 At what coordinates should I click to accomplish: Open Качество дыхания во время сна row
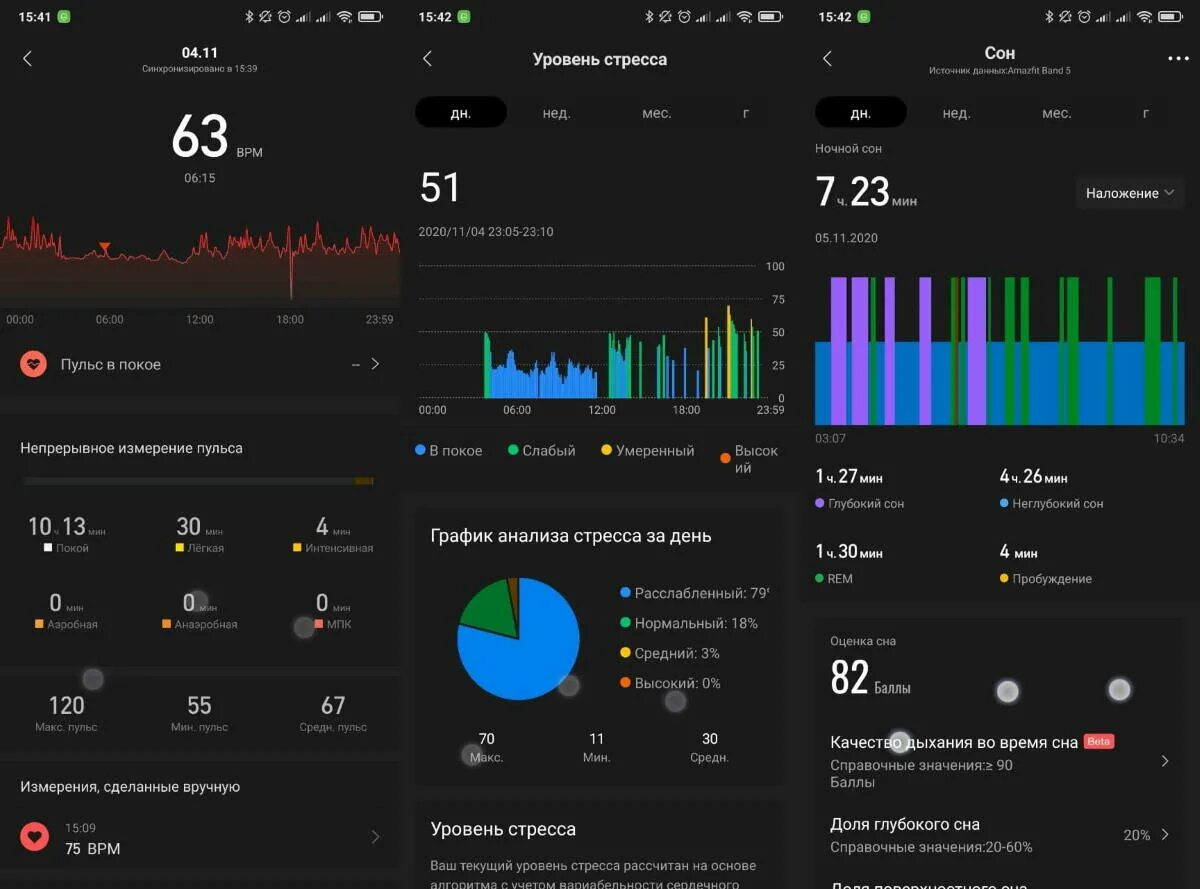click(1000, 761)
